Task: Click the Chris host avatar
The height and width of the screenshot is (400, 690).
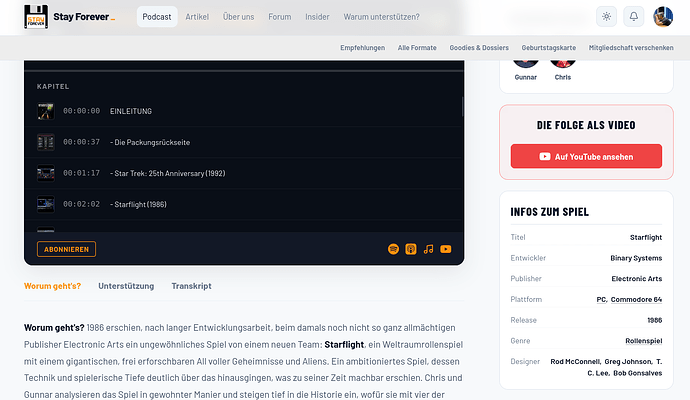Action: 563,64
